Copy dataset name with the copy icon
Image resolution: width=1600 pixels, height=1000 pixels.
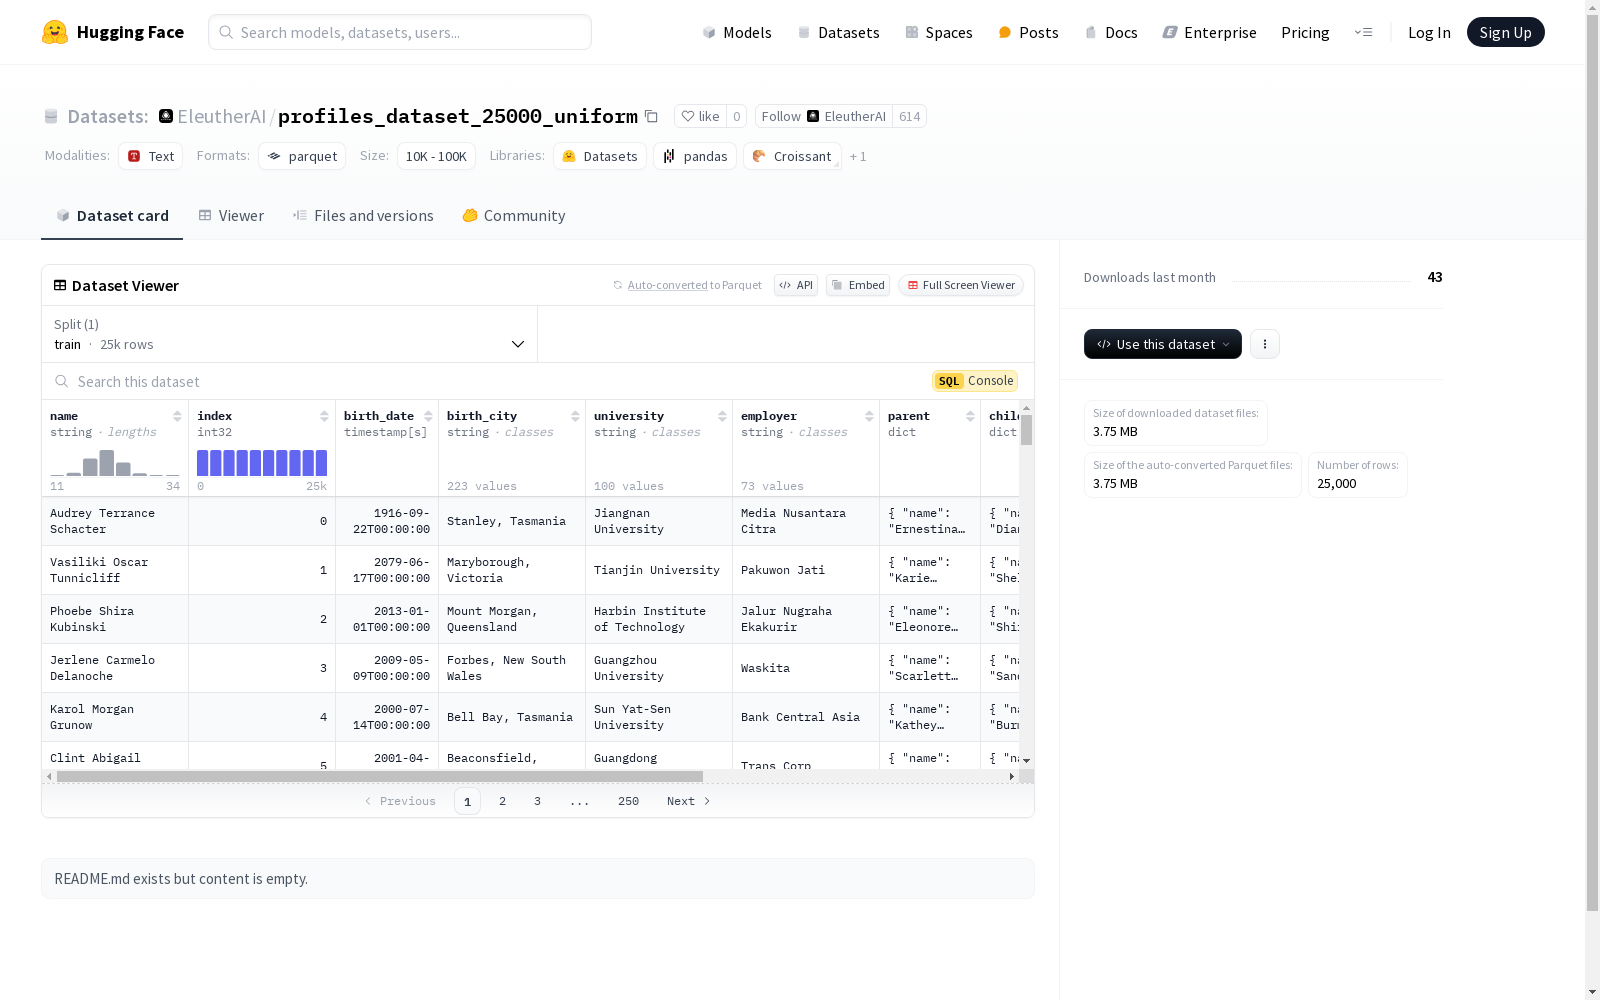(651, 116)
